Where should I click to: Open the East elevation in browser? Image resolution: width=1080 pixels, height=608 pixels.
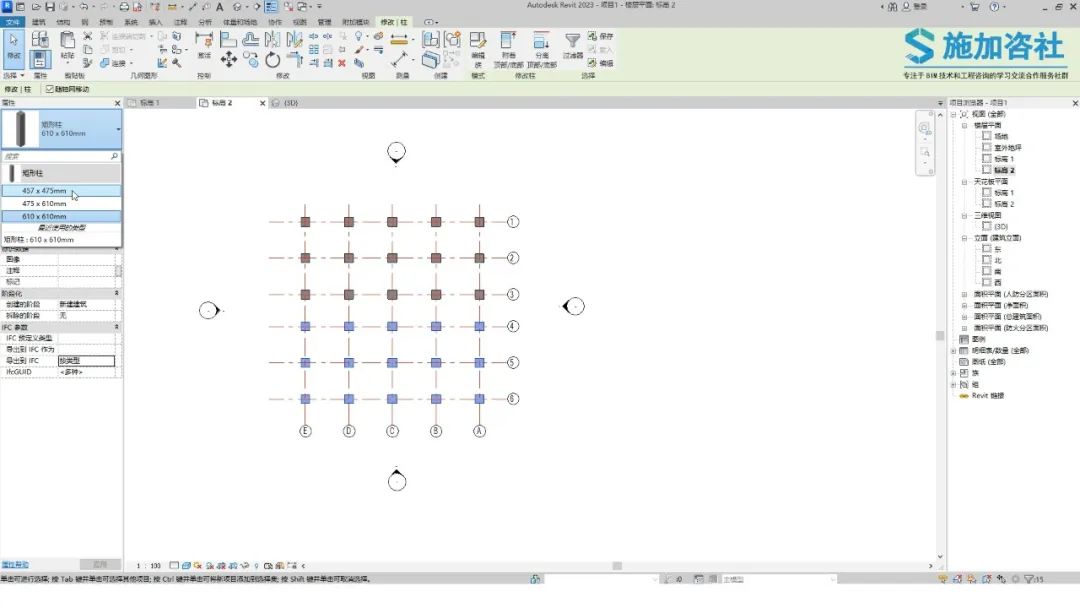click(997, 249)
